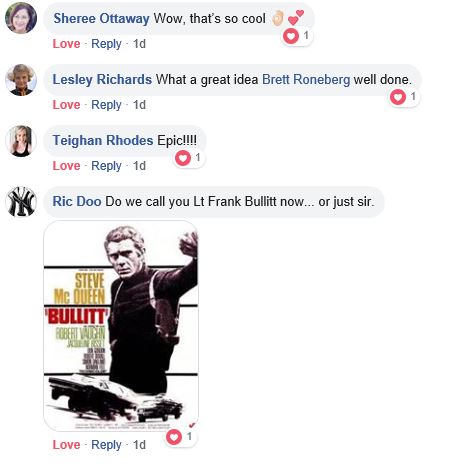475x464 pixels.
Task: Open the Ric Doo name link
Action: pyautogui.click(x=77, y=202)
